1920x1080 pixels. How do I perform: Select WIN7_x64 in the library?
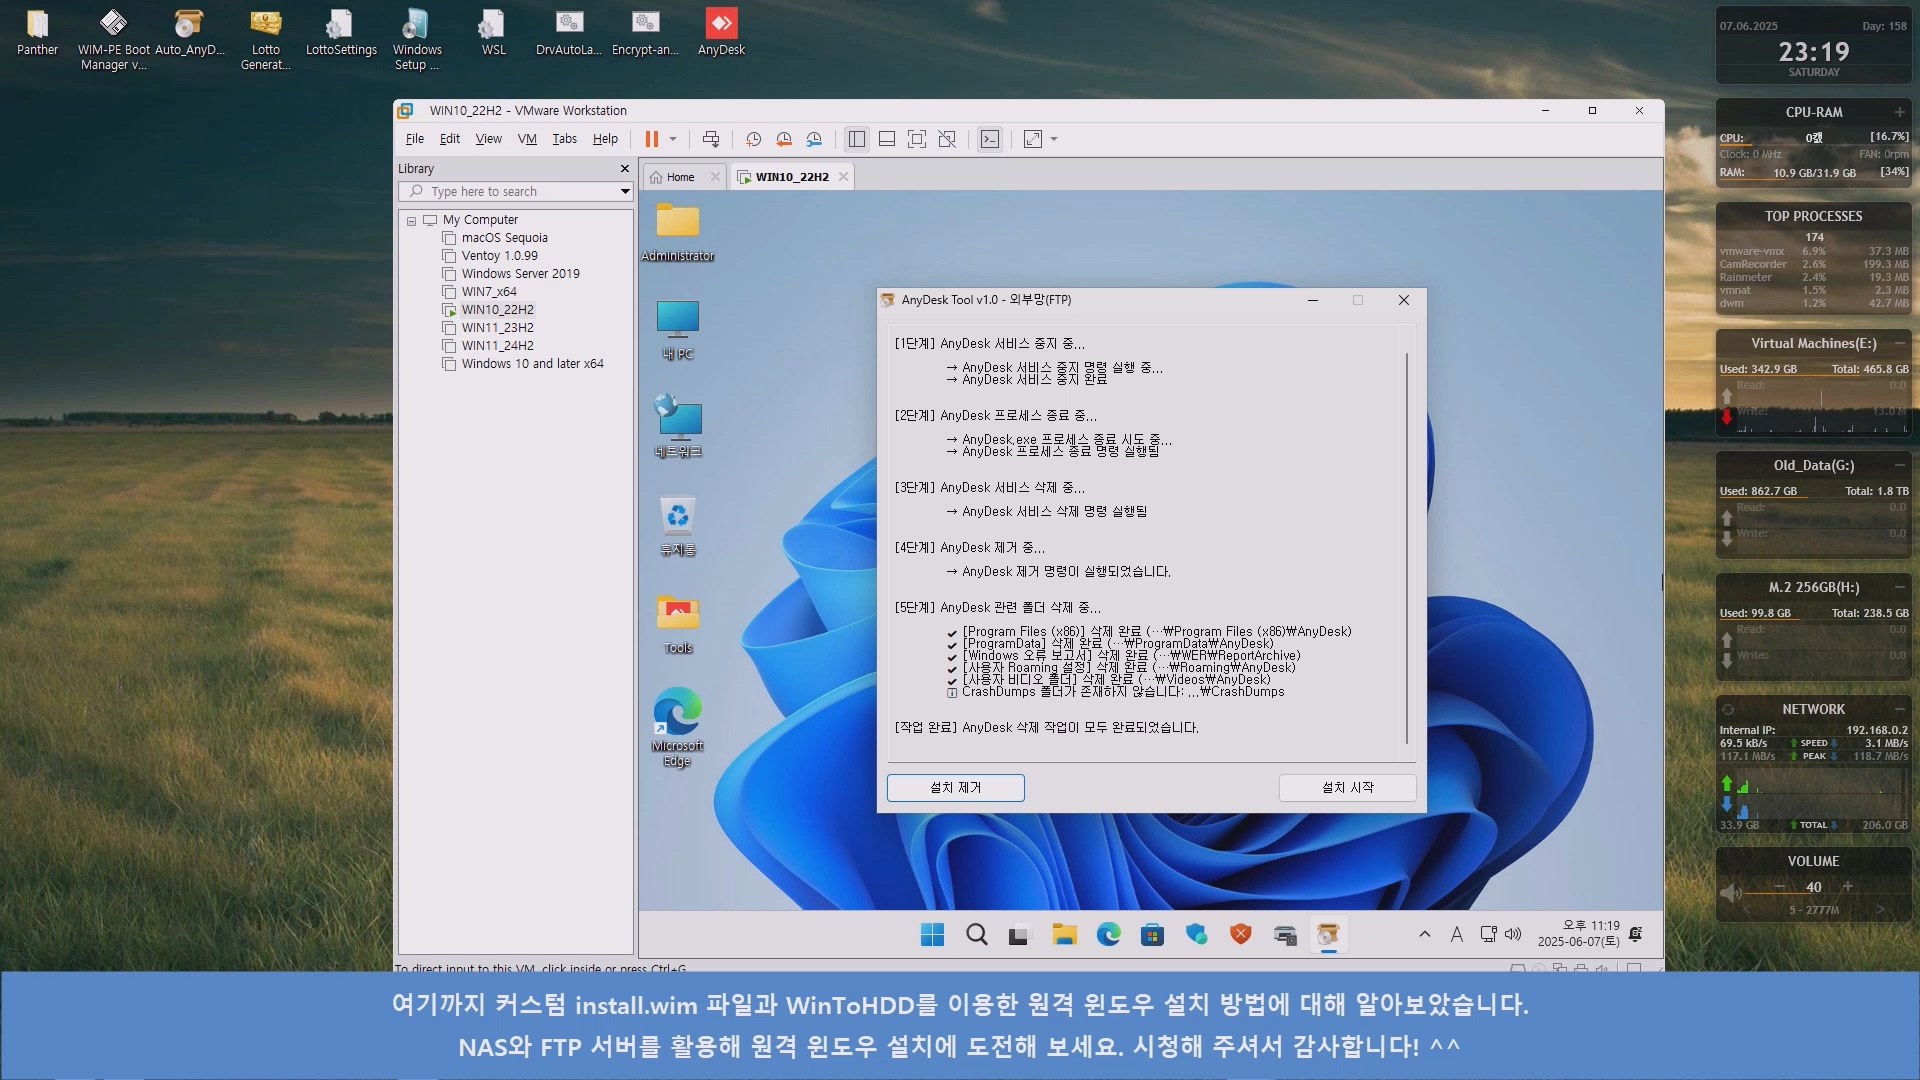489,292
